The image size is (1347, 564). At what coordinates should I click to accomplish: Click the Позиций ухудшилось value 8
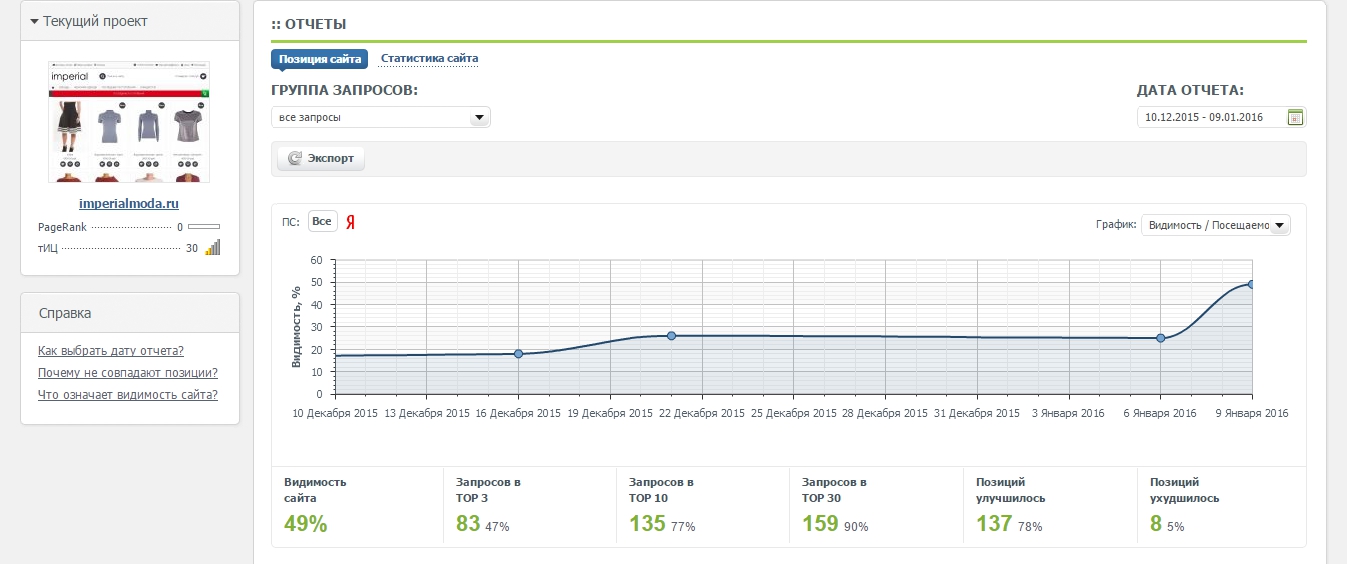point(1156,523)
